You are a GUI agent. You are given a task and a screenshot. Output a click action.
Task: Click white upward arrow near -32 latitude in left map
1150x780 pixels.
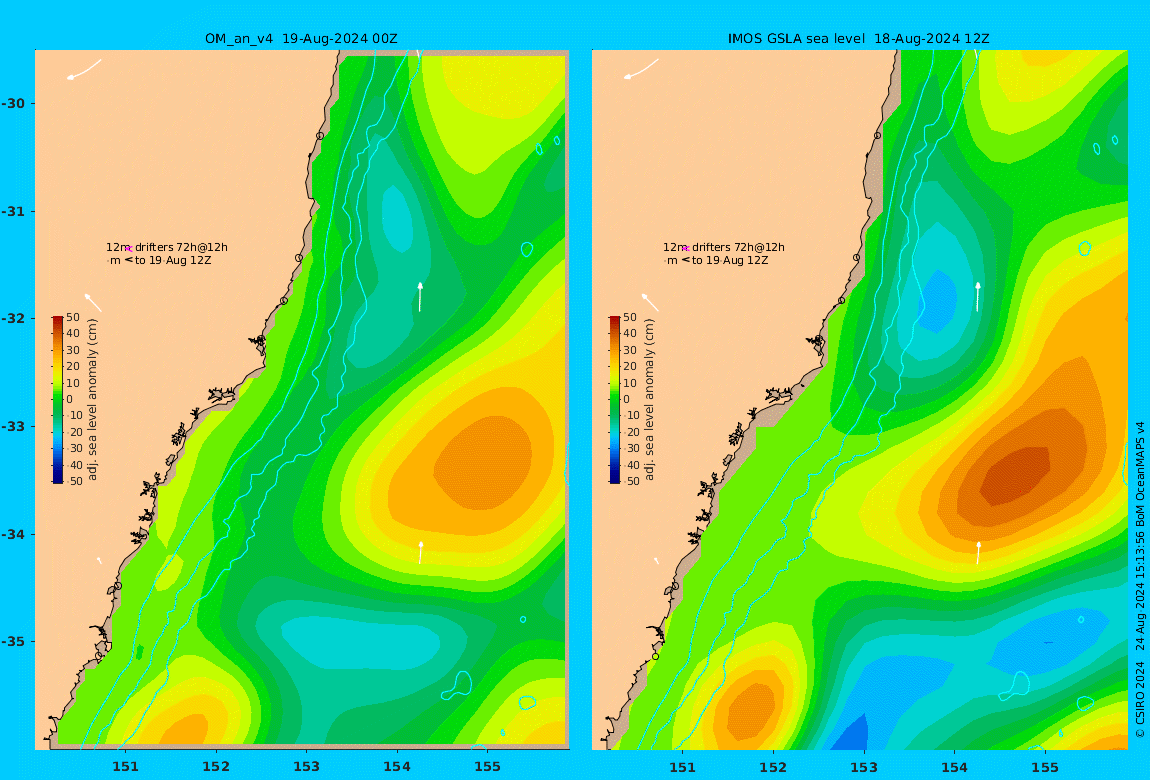click(x=420, y=296)
